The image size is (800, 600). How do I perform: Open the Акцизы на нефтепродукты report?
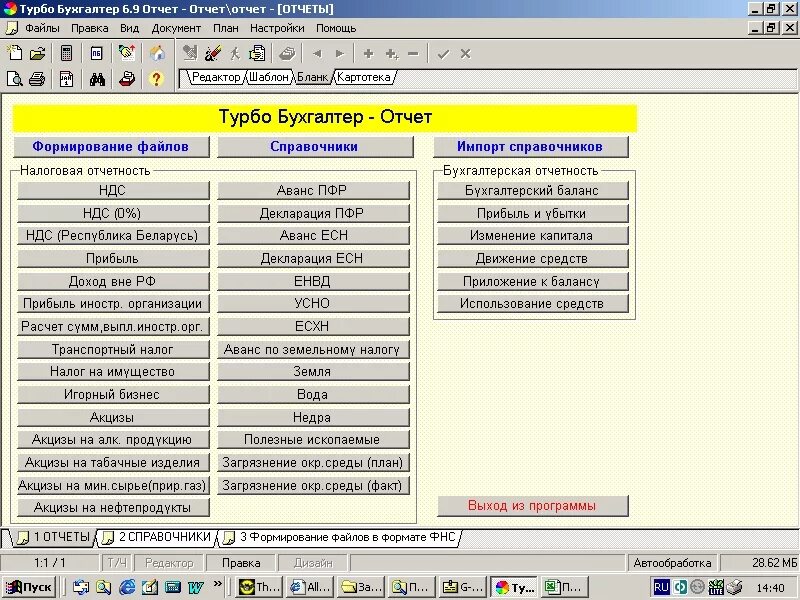(113, 508)
